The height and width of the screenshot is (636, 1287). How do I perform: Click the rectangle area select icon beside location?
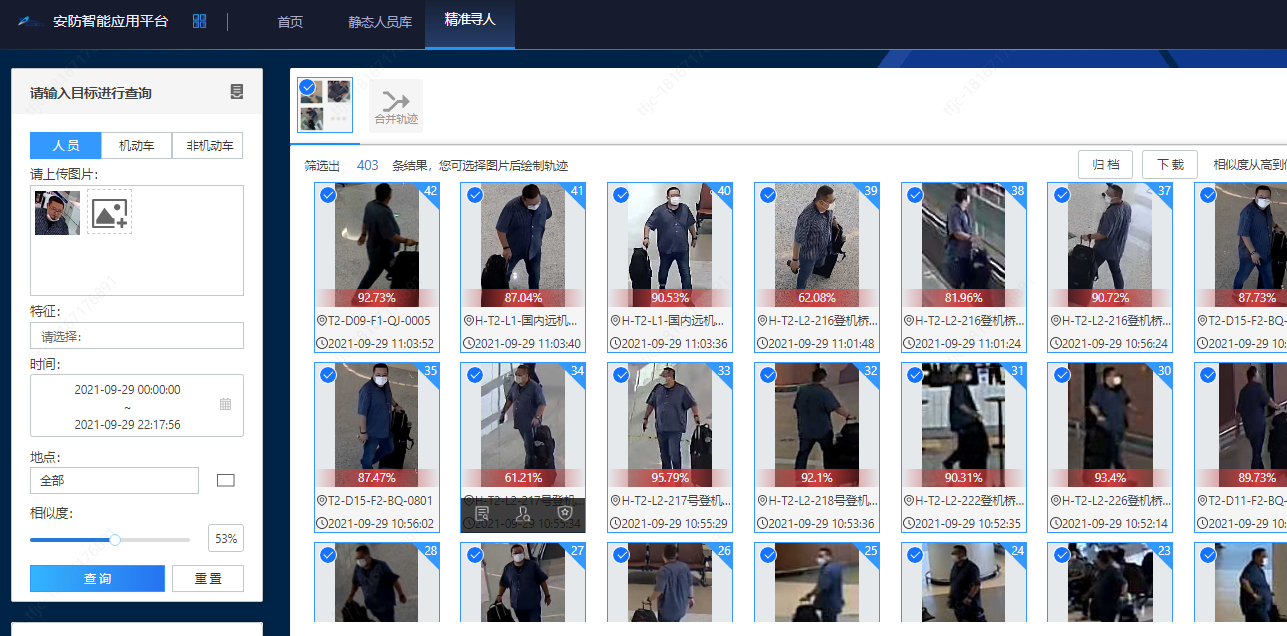point(226,480)
